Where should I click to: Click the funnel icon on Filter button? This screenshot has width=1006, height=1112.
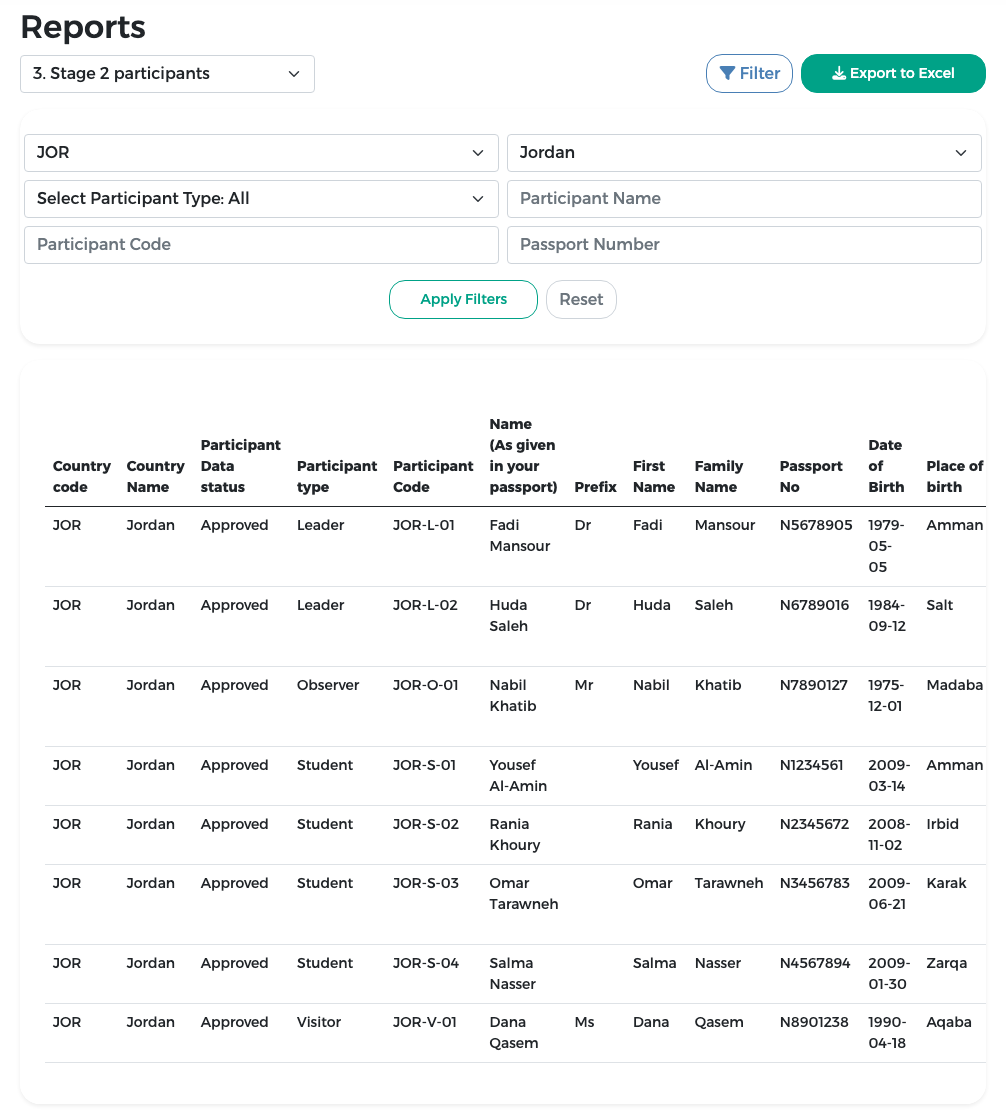[727, 73]
